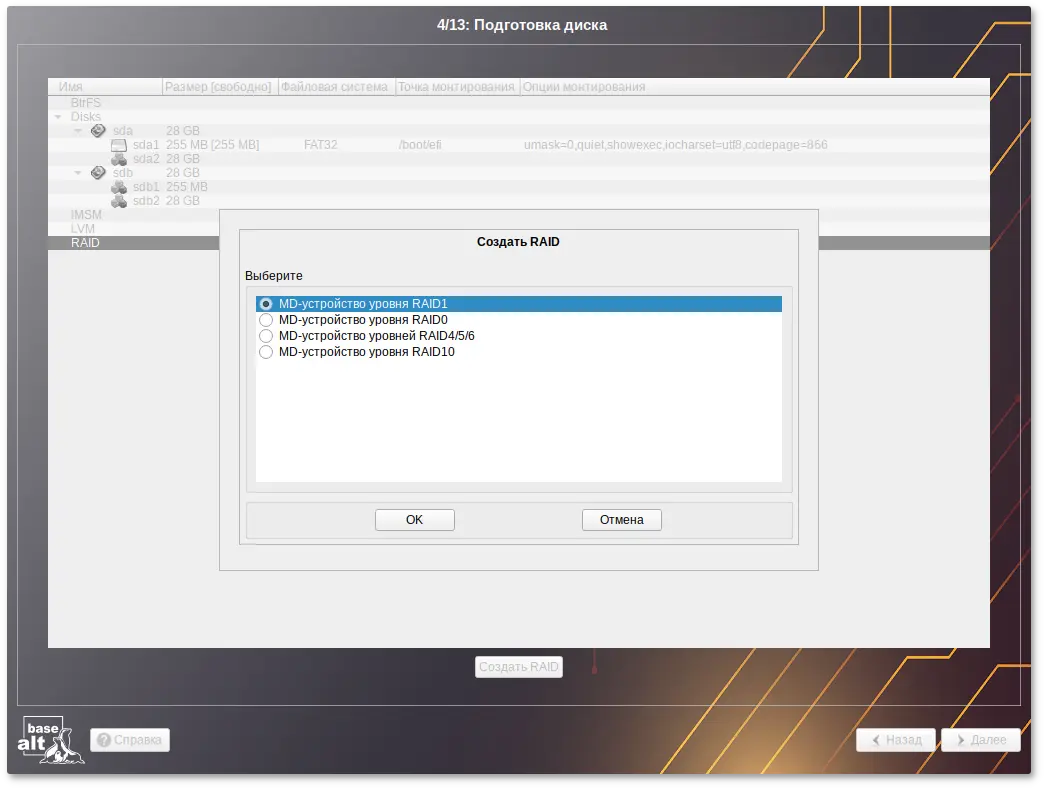Click the Размер [свободно] column header
The image size is (1044, 788).
(x=218, y=87)
